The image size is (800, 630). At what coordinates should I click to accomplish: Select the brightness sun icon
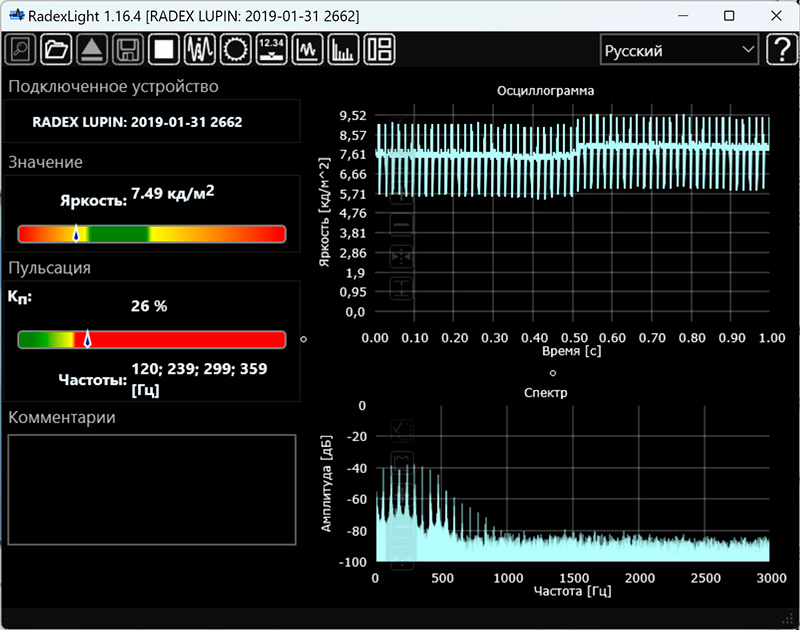(236, 49)
